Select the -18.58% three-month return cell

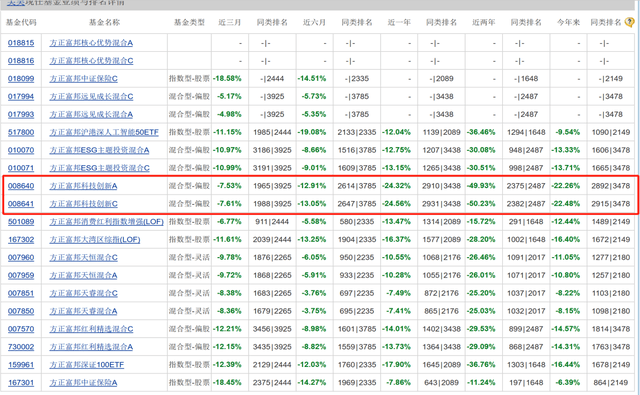pos(227,79)
